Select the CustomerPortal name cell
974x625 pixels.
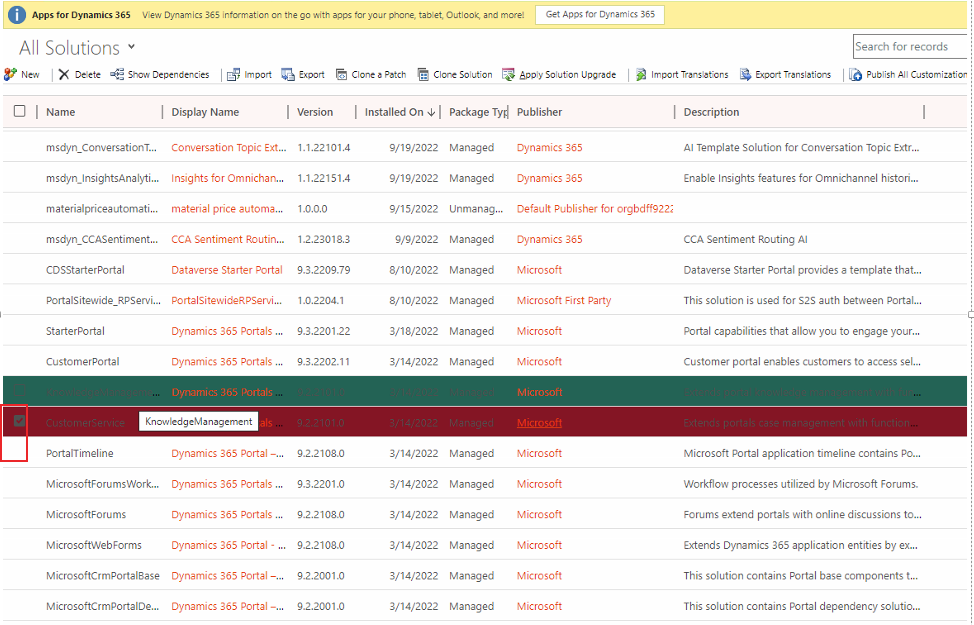(x=83, y=362)
